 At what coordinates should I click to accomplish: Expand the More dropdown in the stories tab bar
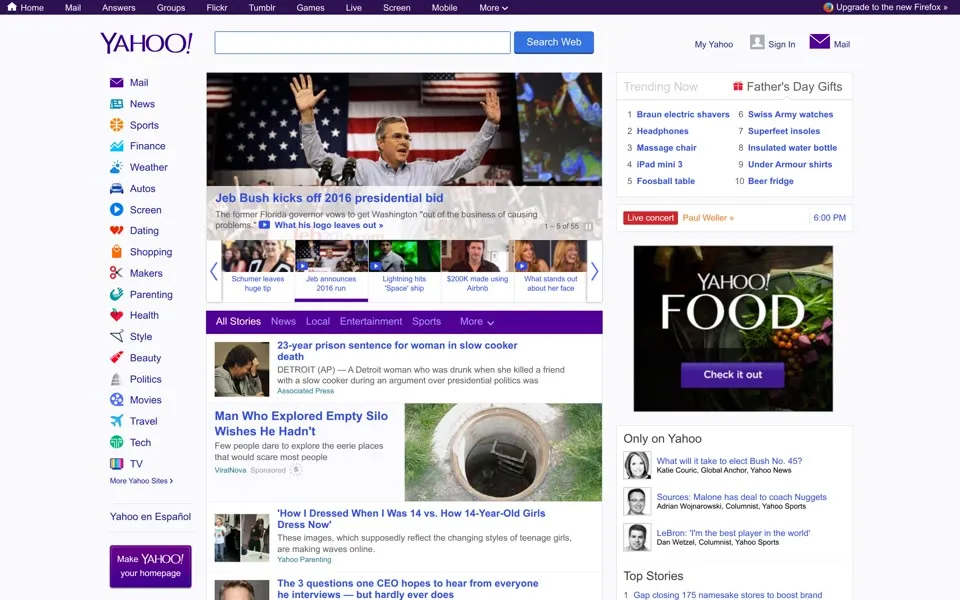(477, 321)
